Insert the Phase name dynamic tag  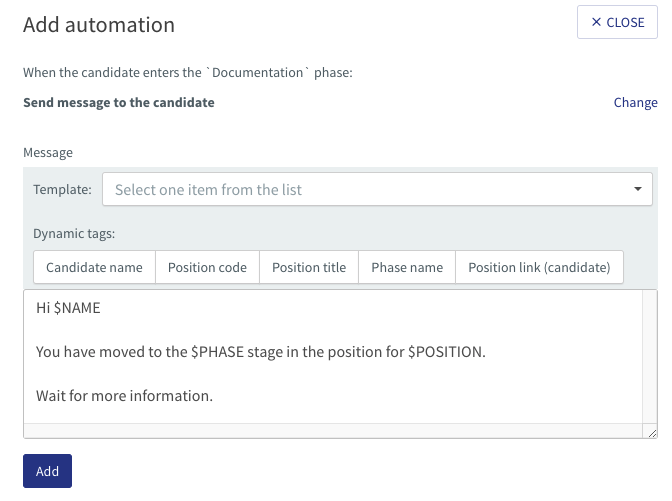click(407, 267)
